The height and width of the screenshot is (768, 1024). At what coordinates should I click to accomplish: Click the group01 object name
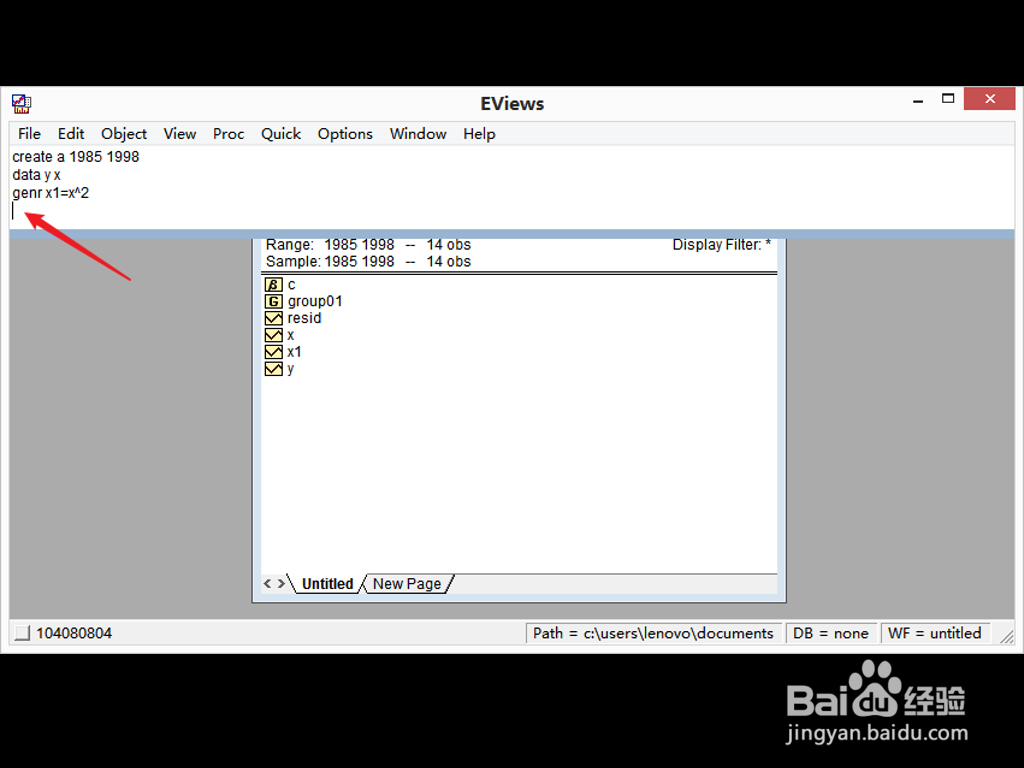pos(315,301)
